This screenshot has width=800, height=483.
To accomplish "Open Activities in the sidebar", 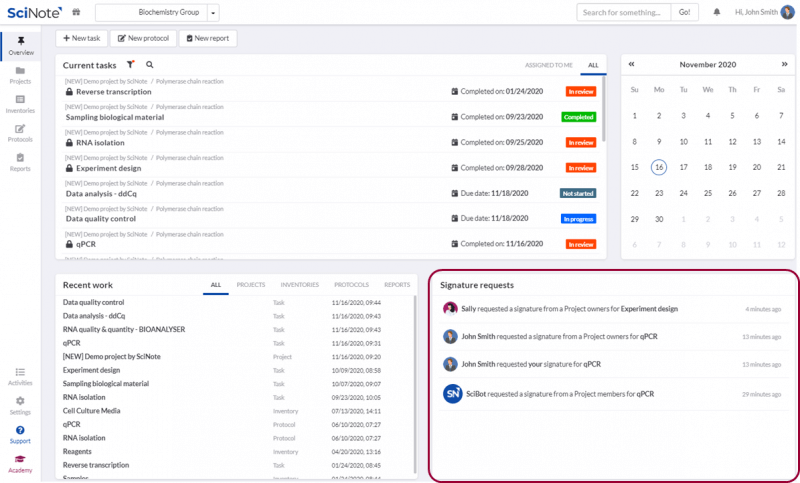I will 20,376.
